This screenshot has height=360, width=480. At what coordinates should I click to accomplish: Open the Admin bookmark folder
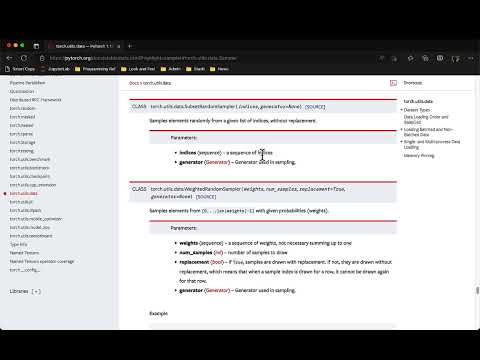(x=171, y=69)
